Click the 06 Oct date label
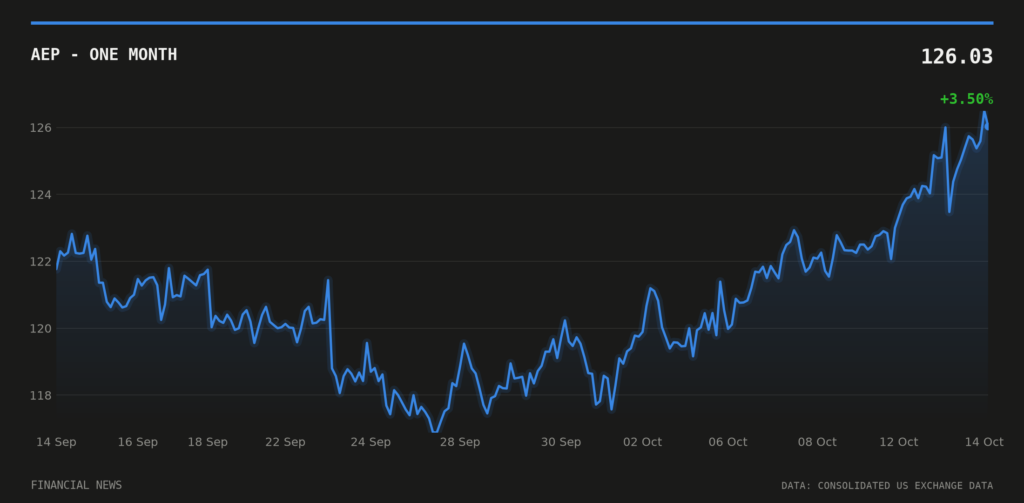Screen dimensions: 1024x503 point(728,442)
